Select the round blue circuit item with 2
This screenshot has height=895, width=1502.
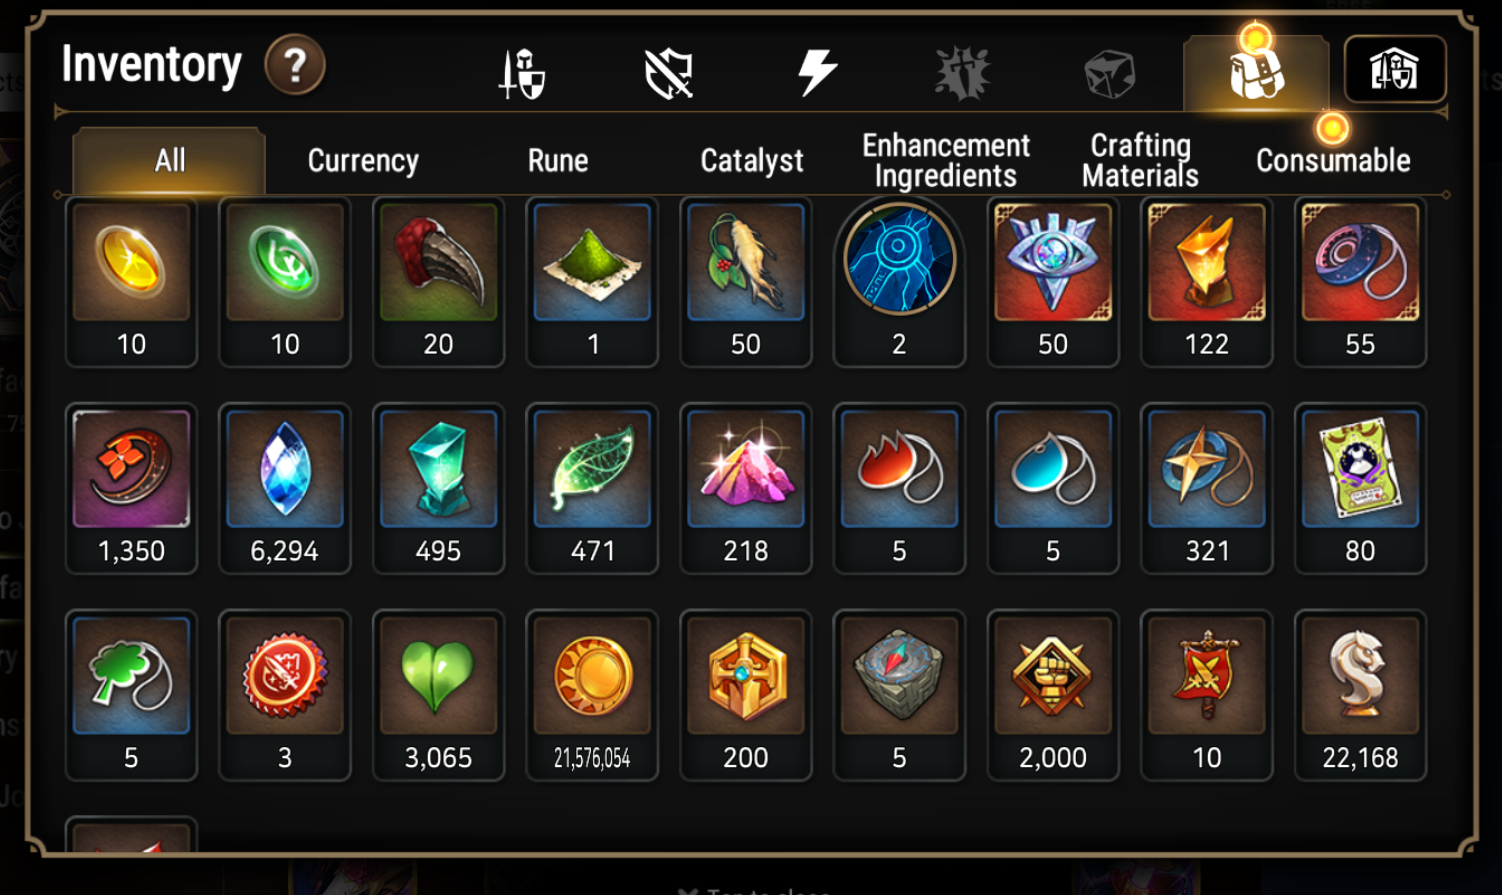(899, 281)
